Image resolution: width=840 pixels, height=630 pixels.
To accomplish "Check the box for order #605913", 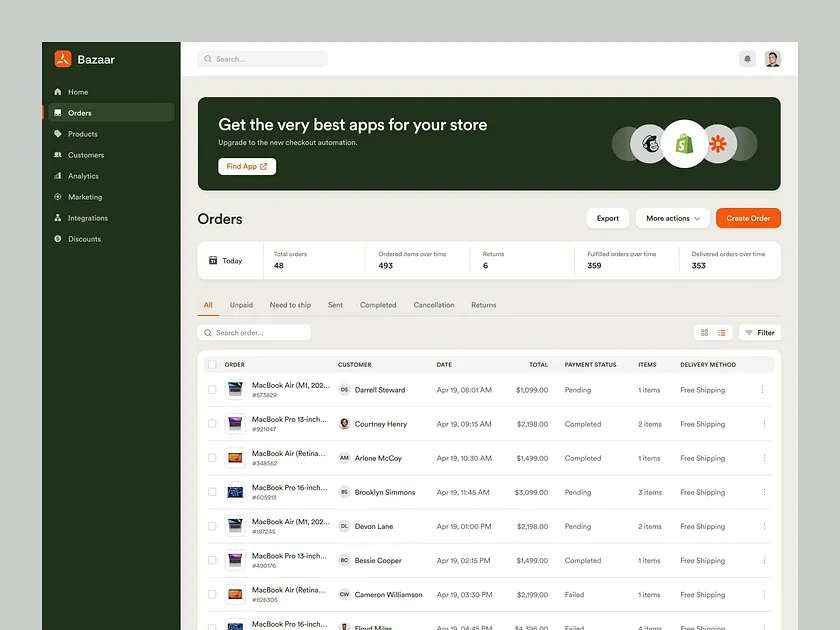I will coord(212,492).
